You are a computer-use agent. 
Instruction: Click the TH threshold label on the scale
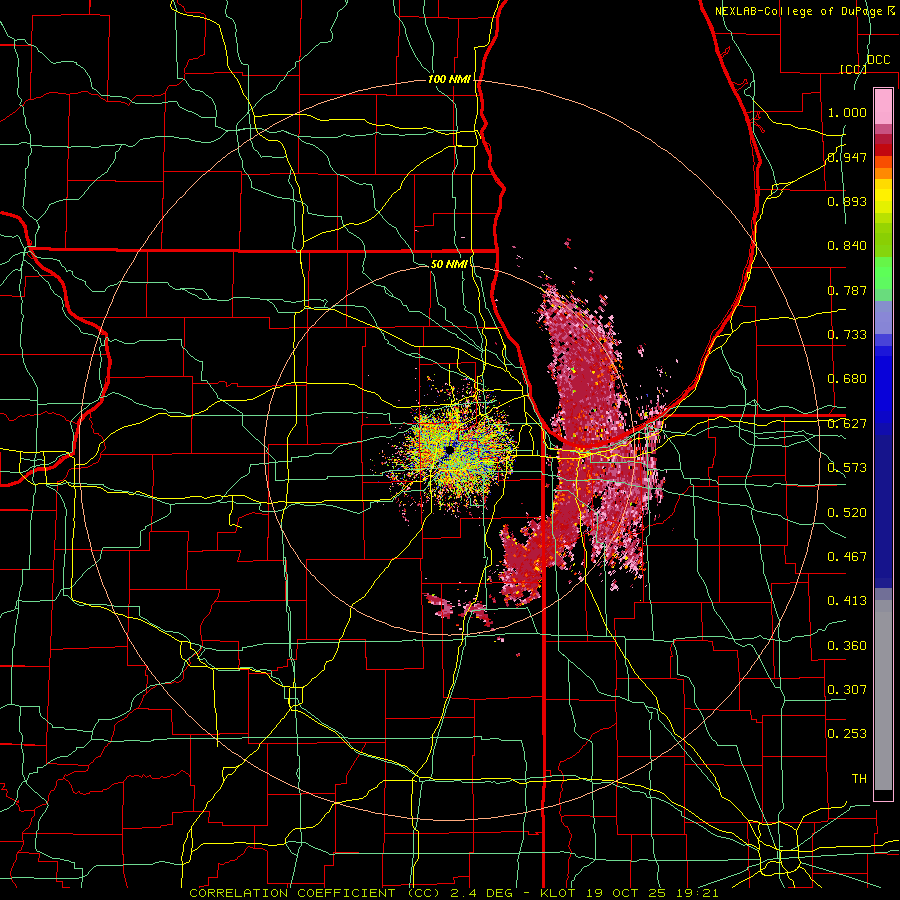(x=859, y=779)
